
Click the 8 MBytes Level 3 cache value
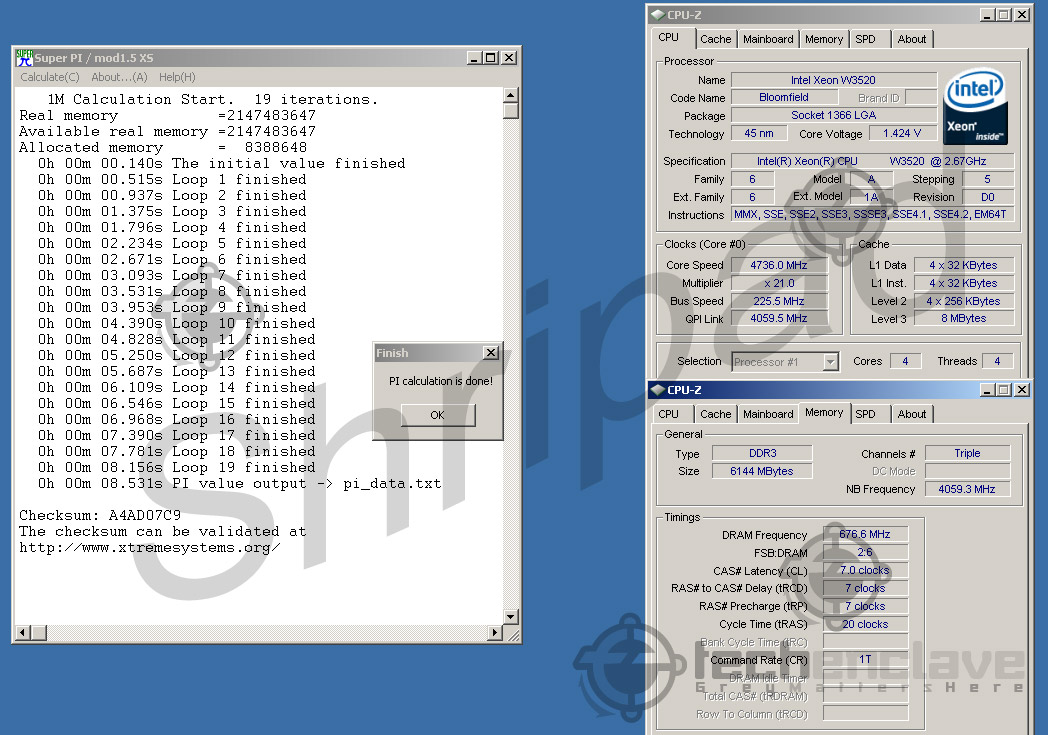(x=964, y=319)
